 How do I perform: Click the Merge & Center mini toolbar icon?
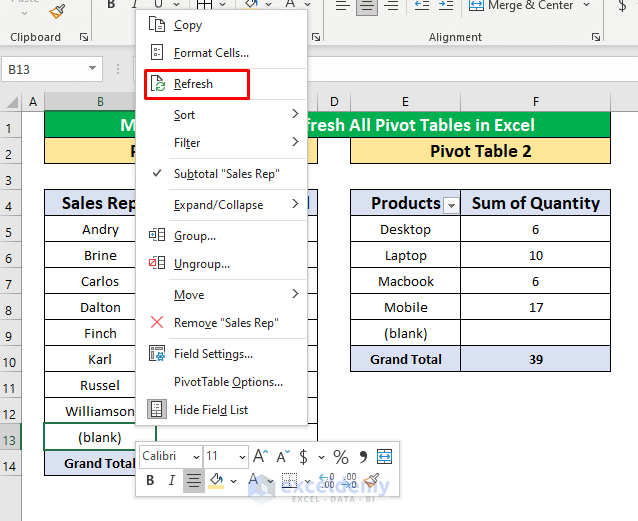click(384, 456)
